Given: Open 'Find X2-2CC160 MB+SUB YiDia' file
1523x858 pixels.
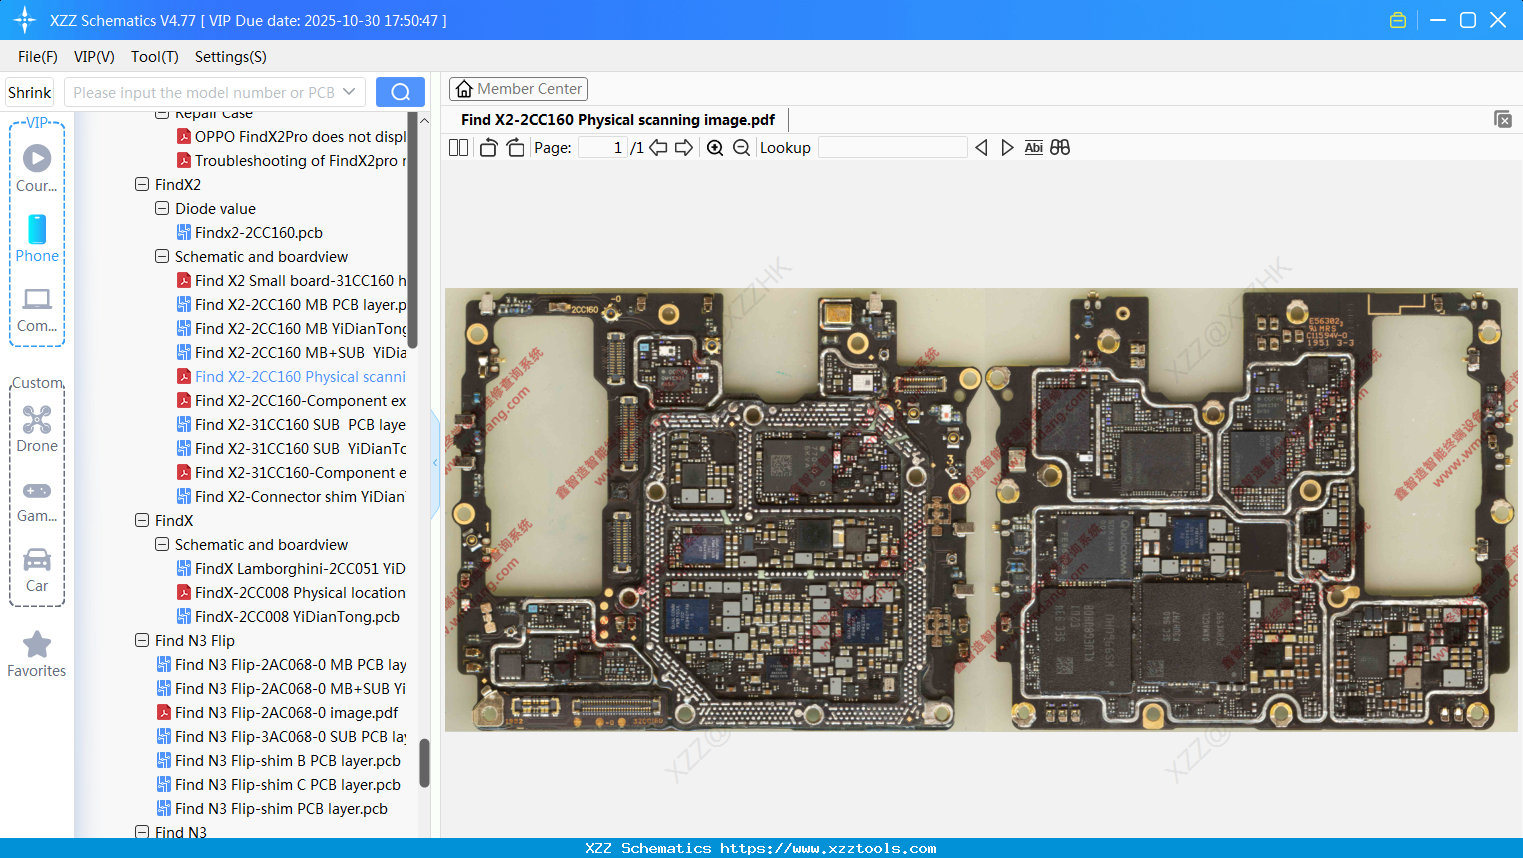Looking at the screenshot, I should click(x=292, y=352).
